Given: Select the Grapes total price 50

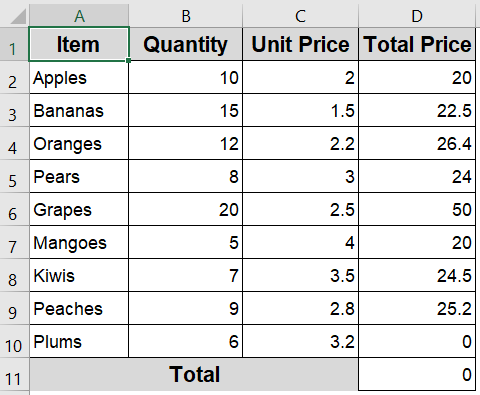Looking at the screenshot, I should (417, 209).
